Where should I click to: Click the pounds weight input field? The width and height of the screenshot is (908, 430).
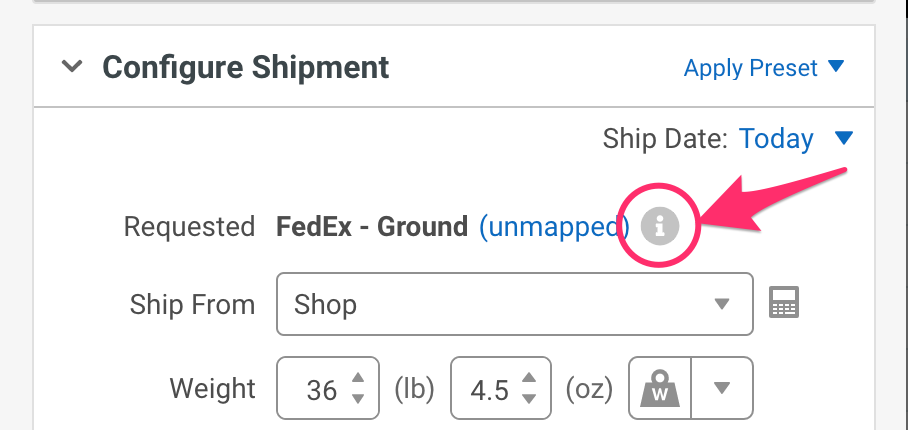(319, 389)
